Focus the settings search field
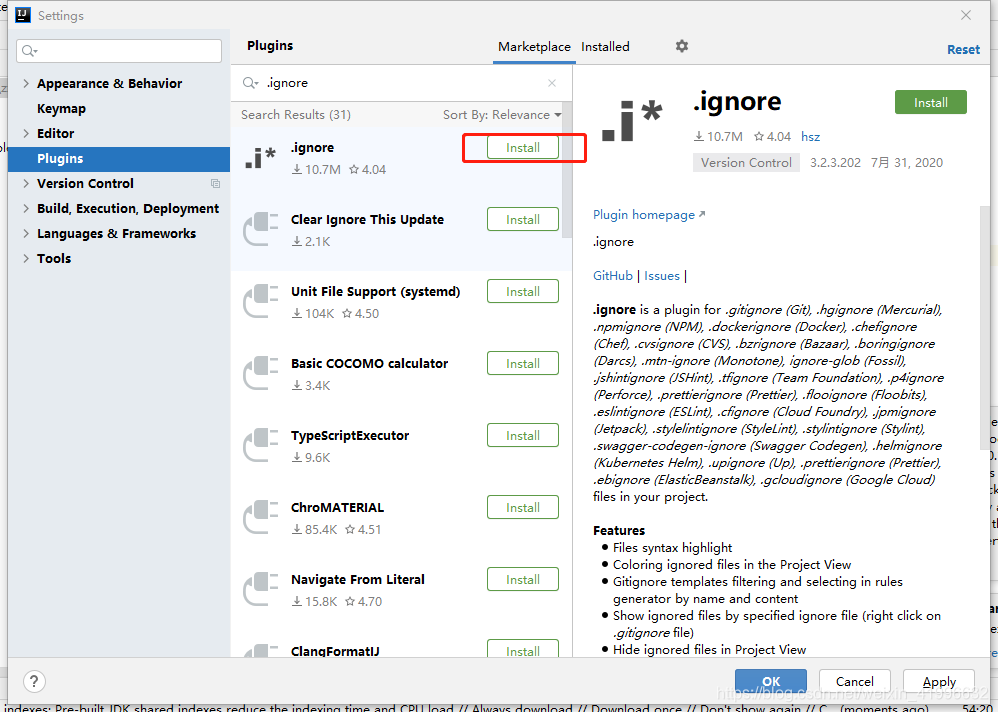This screenshot has height=712, width=998. (119, 51)
